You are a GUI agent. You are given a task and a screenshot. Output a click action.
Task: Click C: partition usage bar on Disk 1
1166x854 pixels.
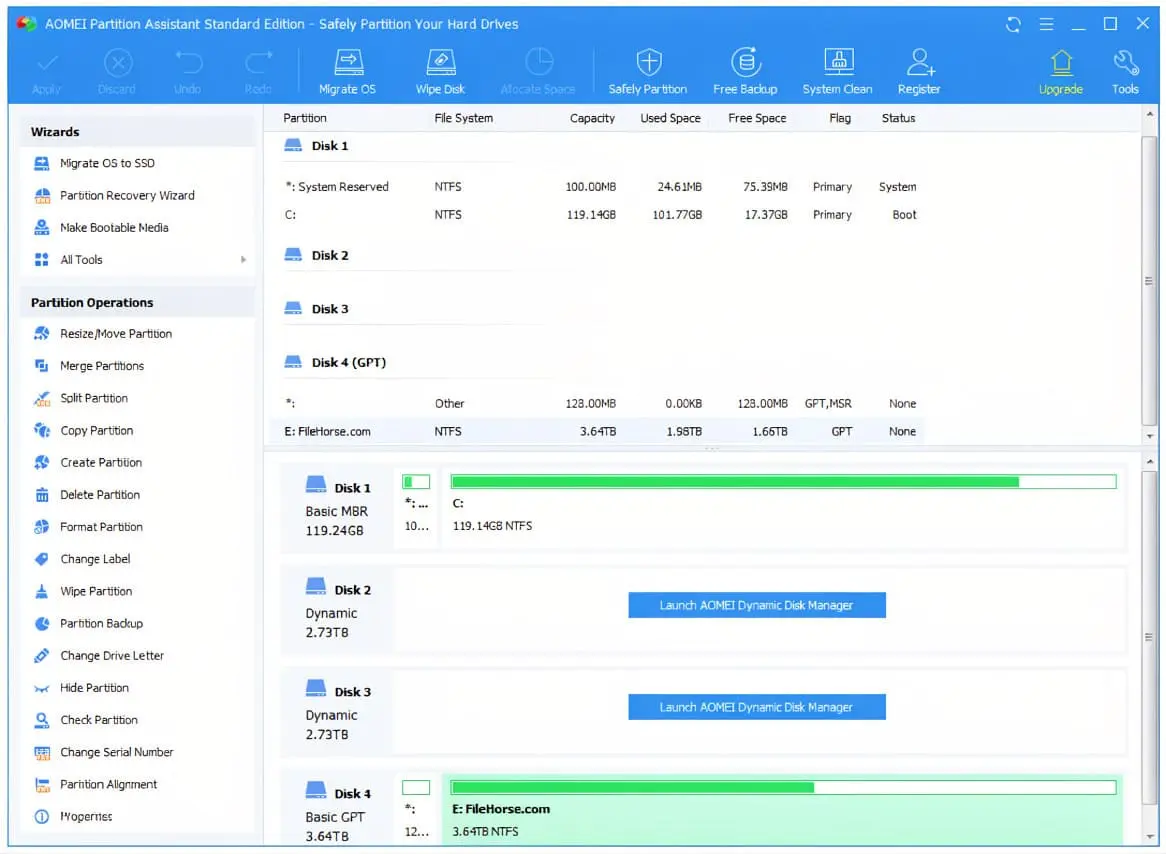point(783,482)
